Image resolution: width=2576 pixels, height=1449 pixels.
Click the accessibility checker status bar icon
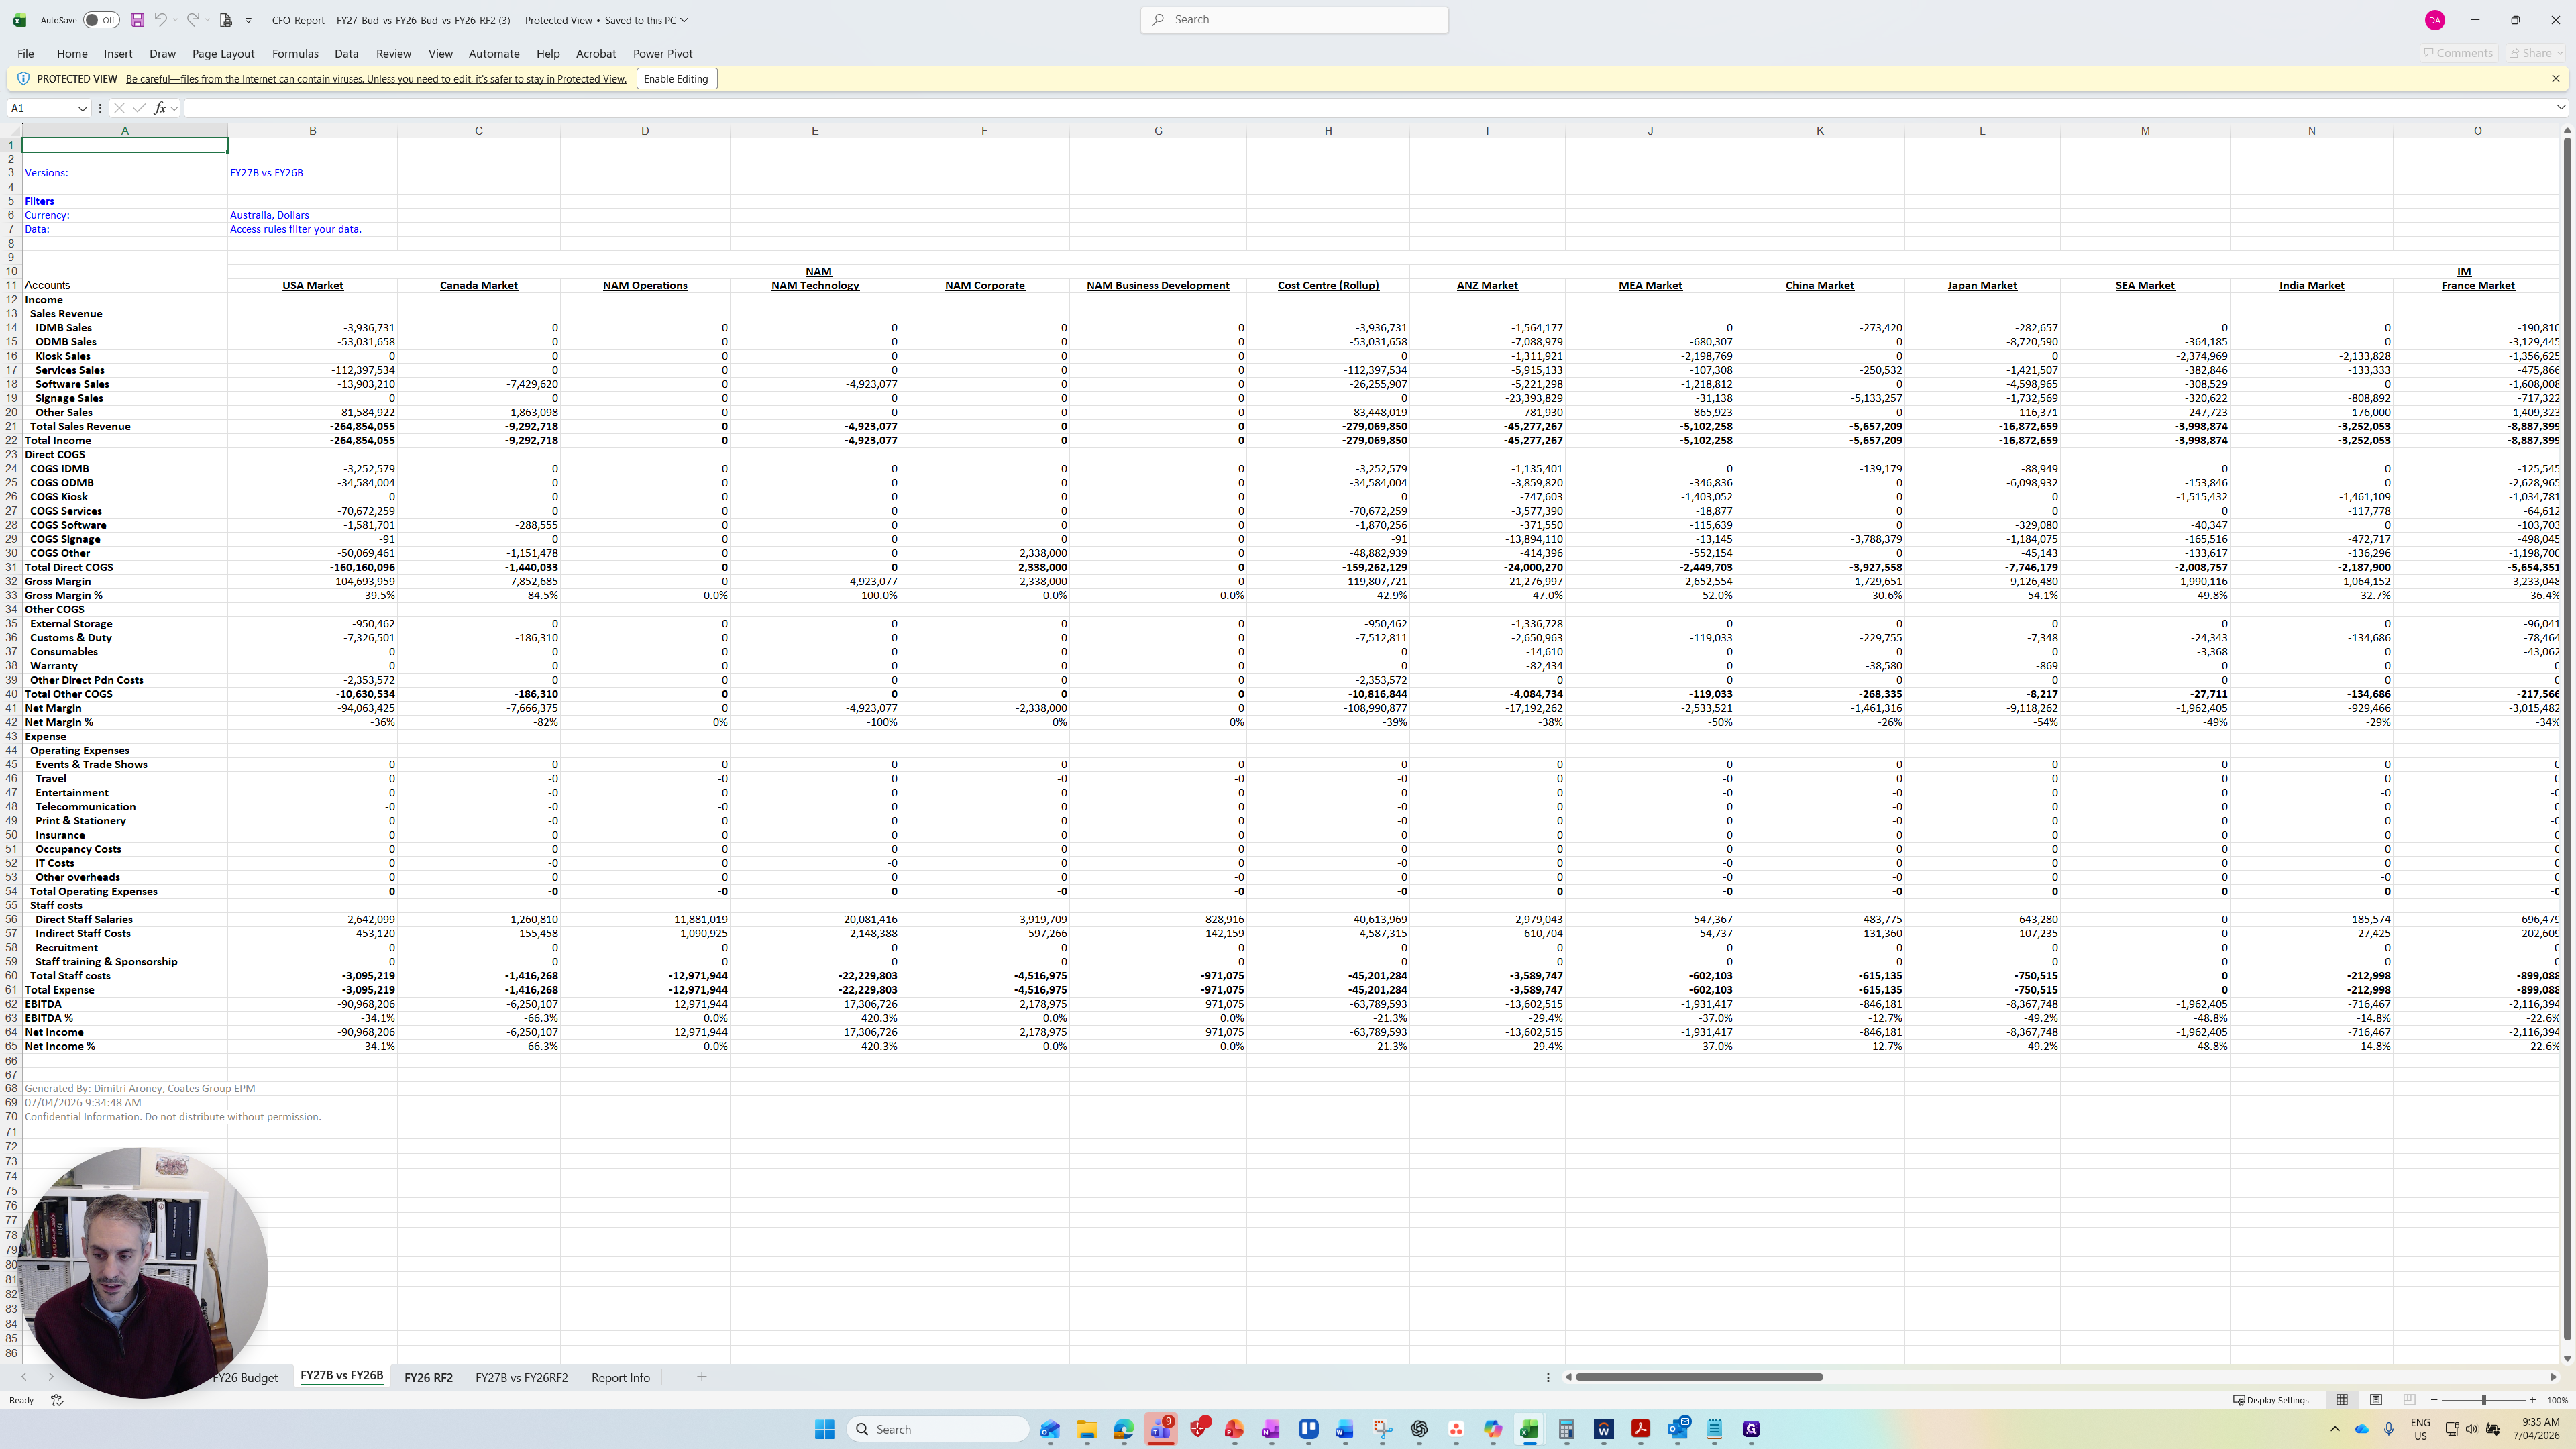(x=57, y=1400)
